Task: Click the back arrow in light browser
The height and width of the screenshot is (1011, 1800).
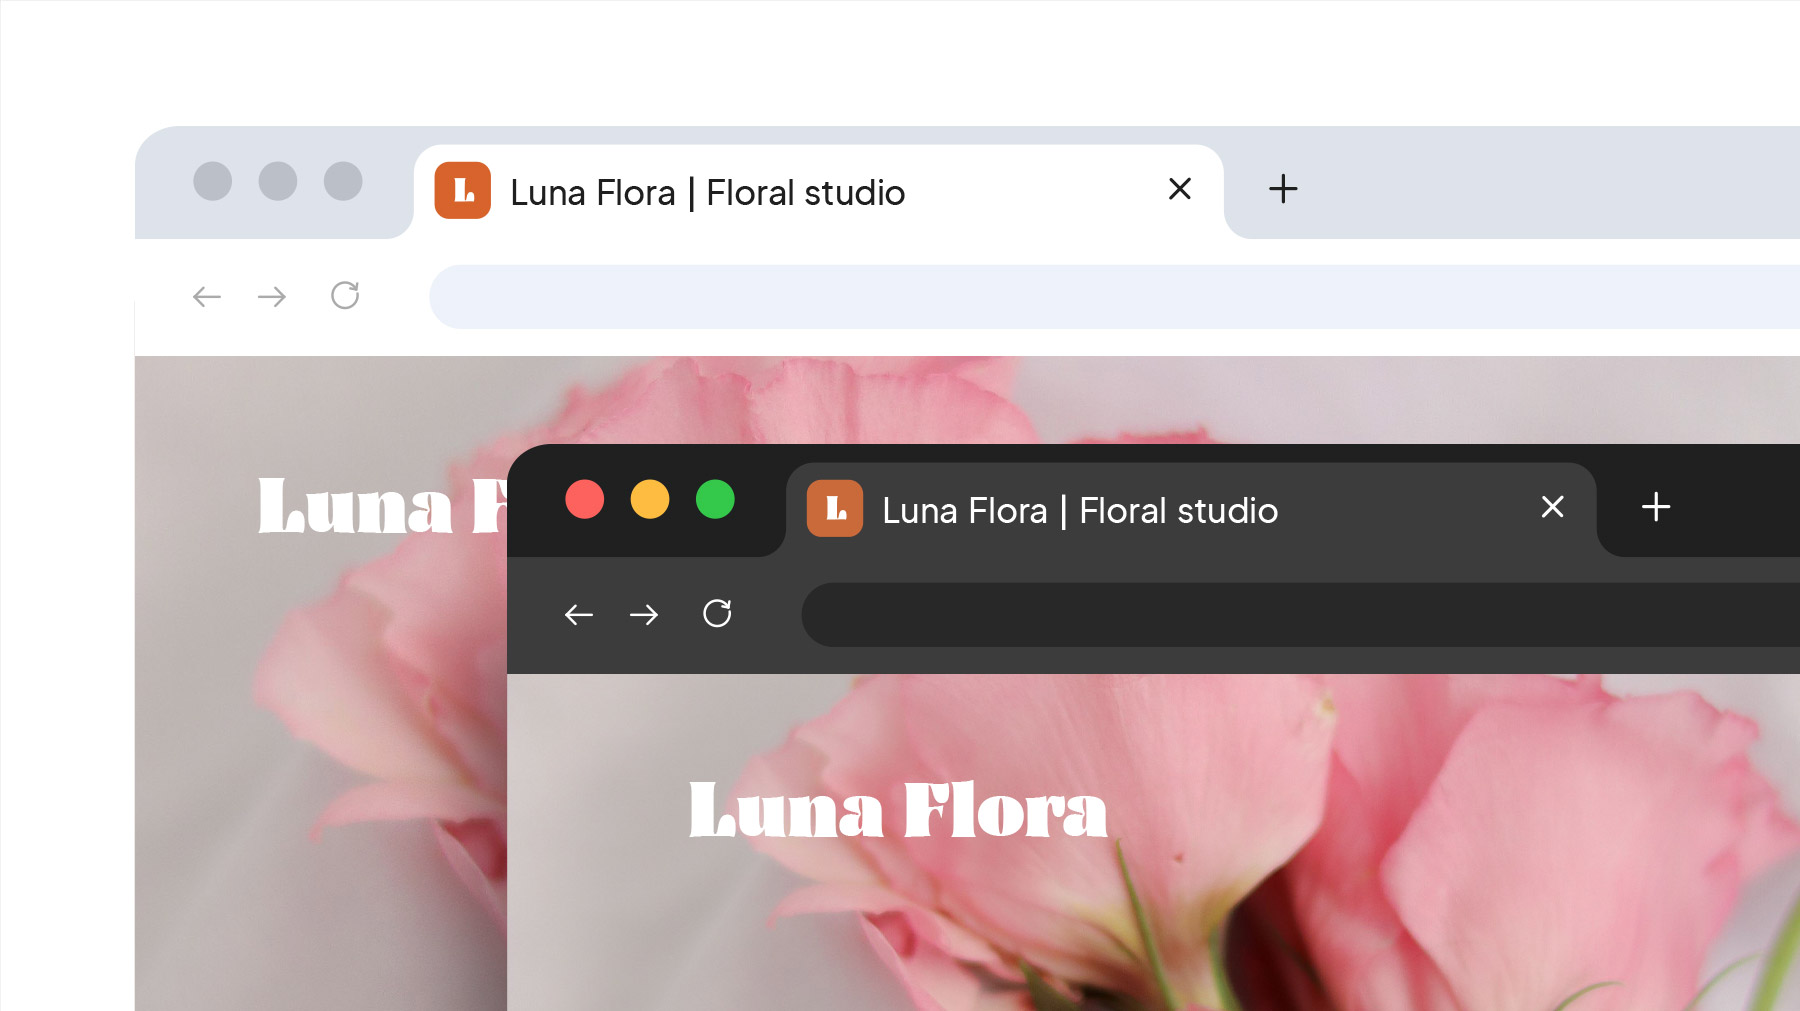Action: 207,296
